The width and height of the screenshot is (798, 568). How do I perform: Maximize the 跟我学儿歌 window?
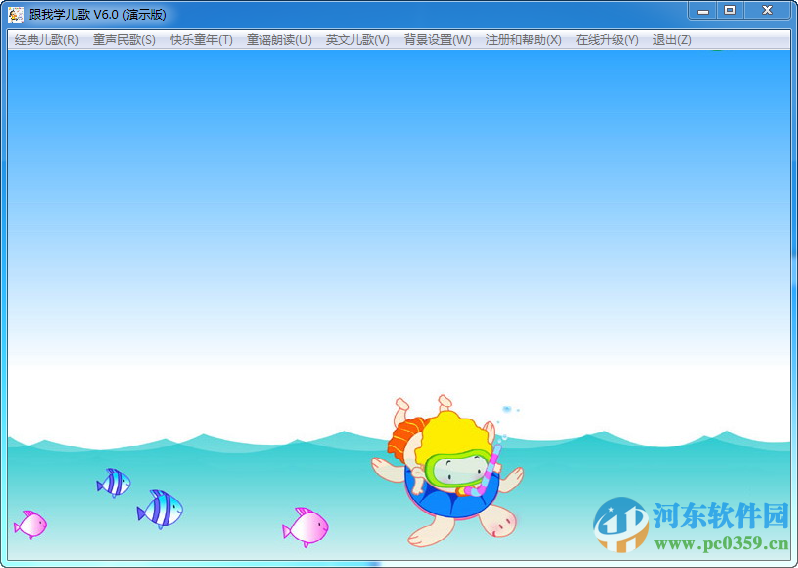[x=730, y=11]
